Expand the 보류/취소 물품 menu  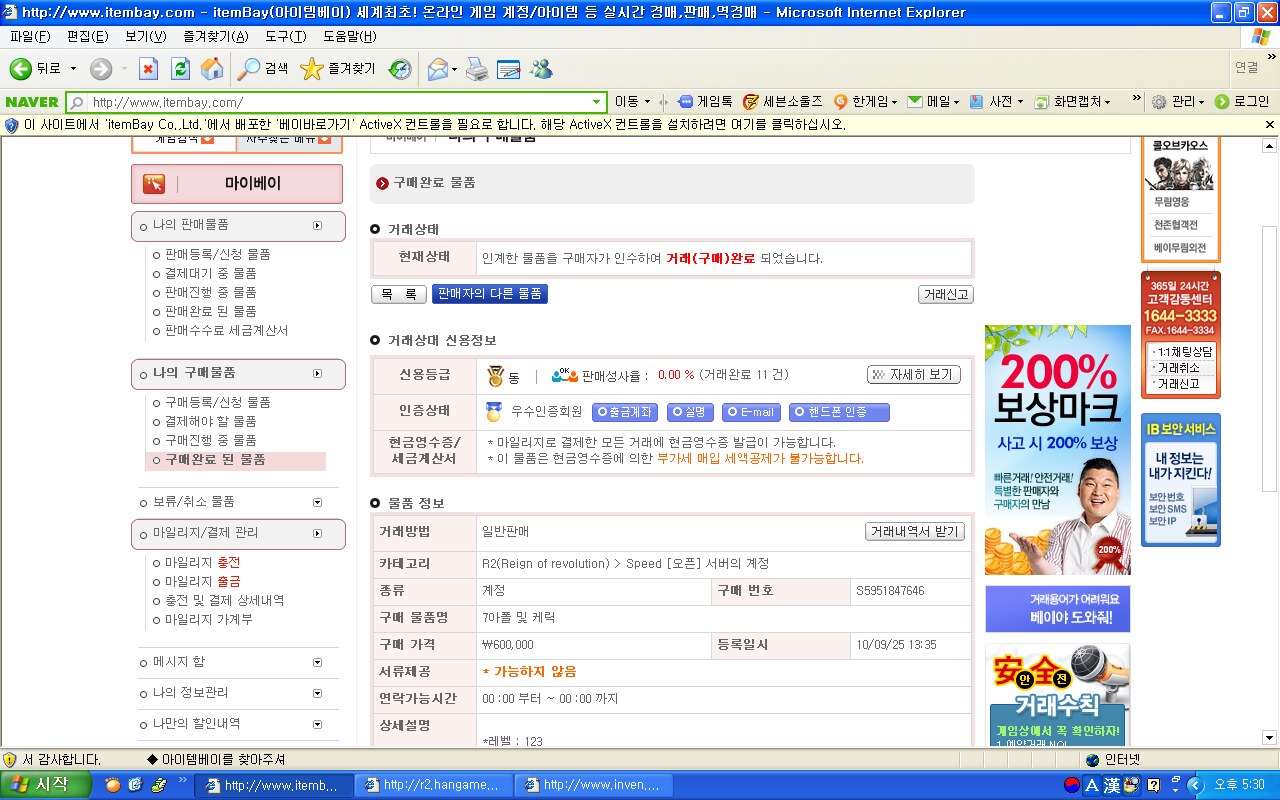tap(317, 502)
